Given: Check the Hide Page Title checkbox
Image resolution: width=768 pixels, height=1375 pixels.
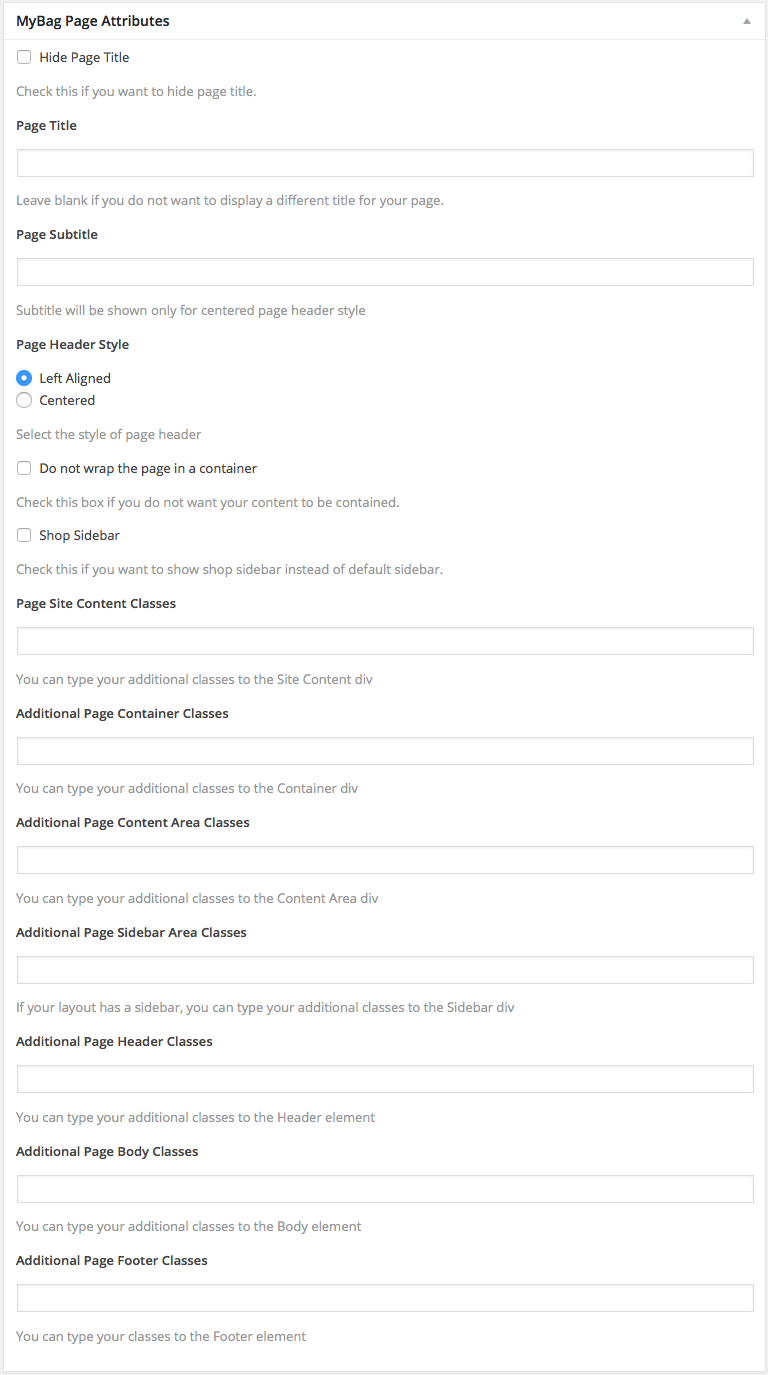Looking at the screenshot, I should [x=24, y=57].
